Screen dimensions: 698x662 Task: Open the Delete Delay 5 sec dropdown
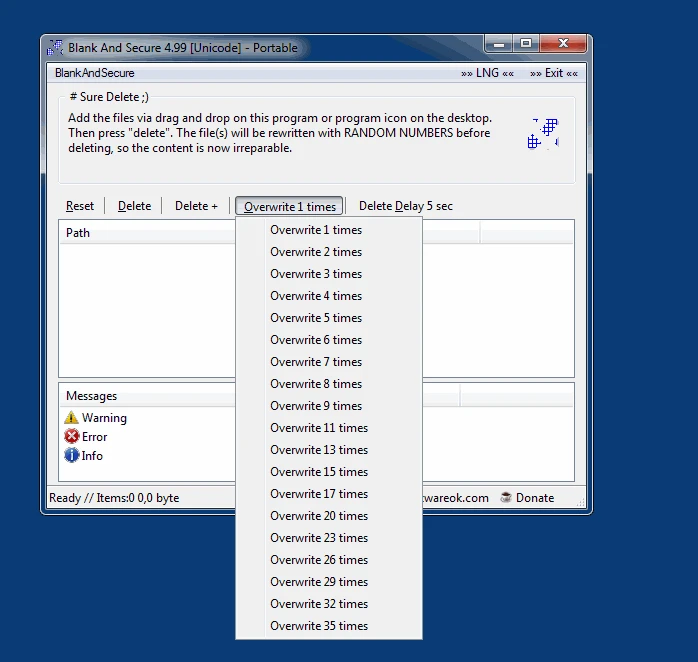click(406, 206)
